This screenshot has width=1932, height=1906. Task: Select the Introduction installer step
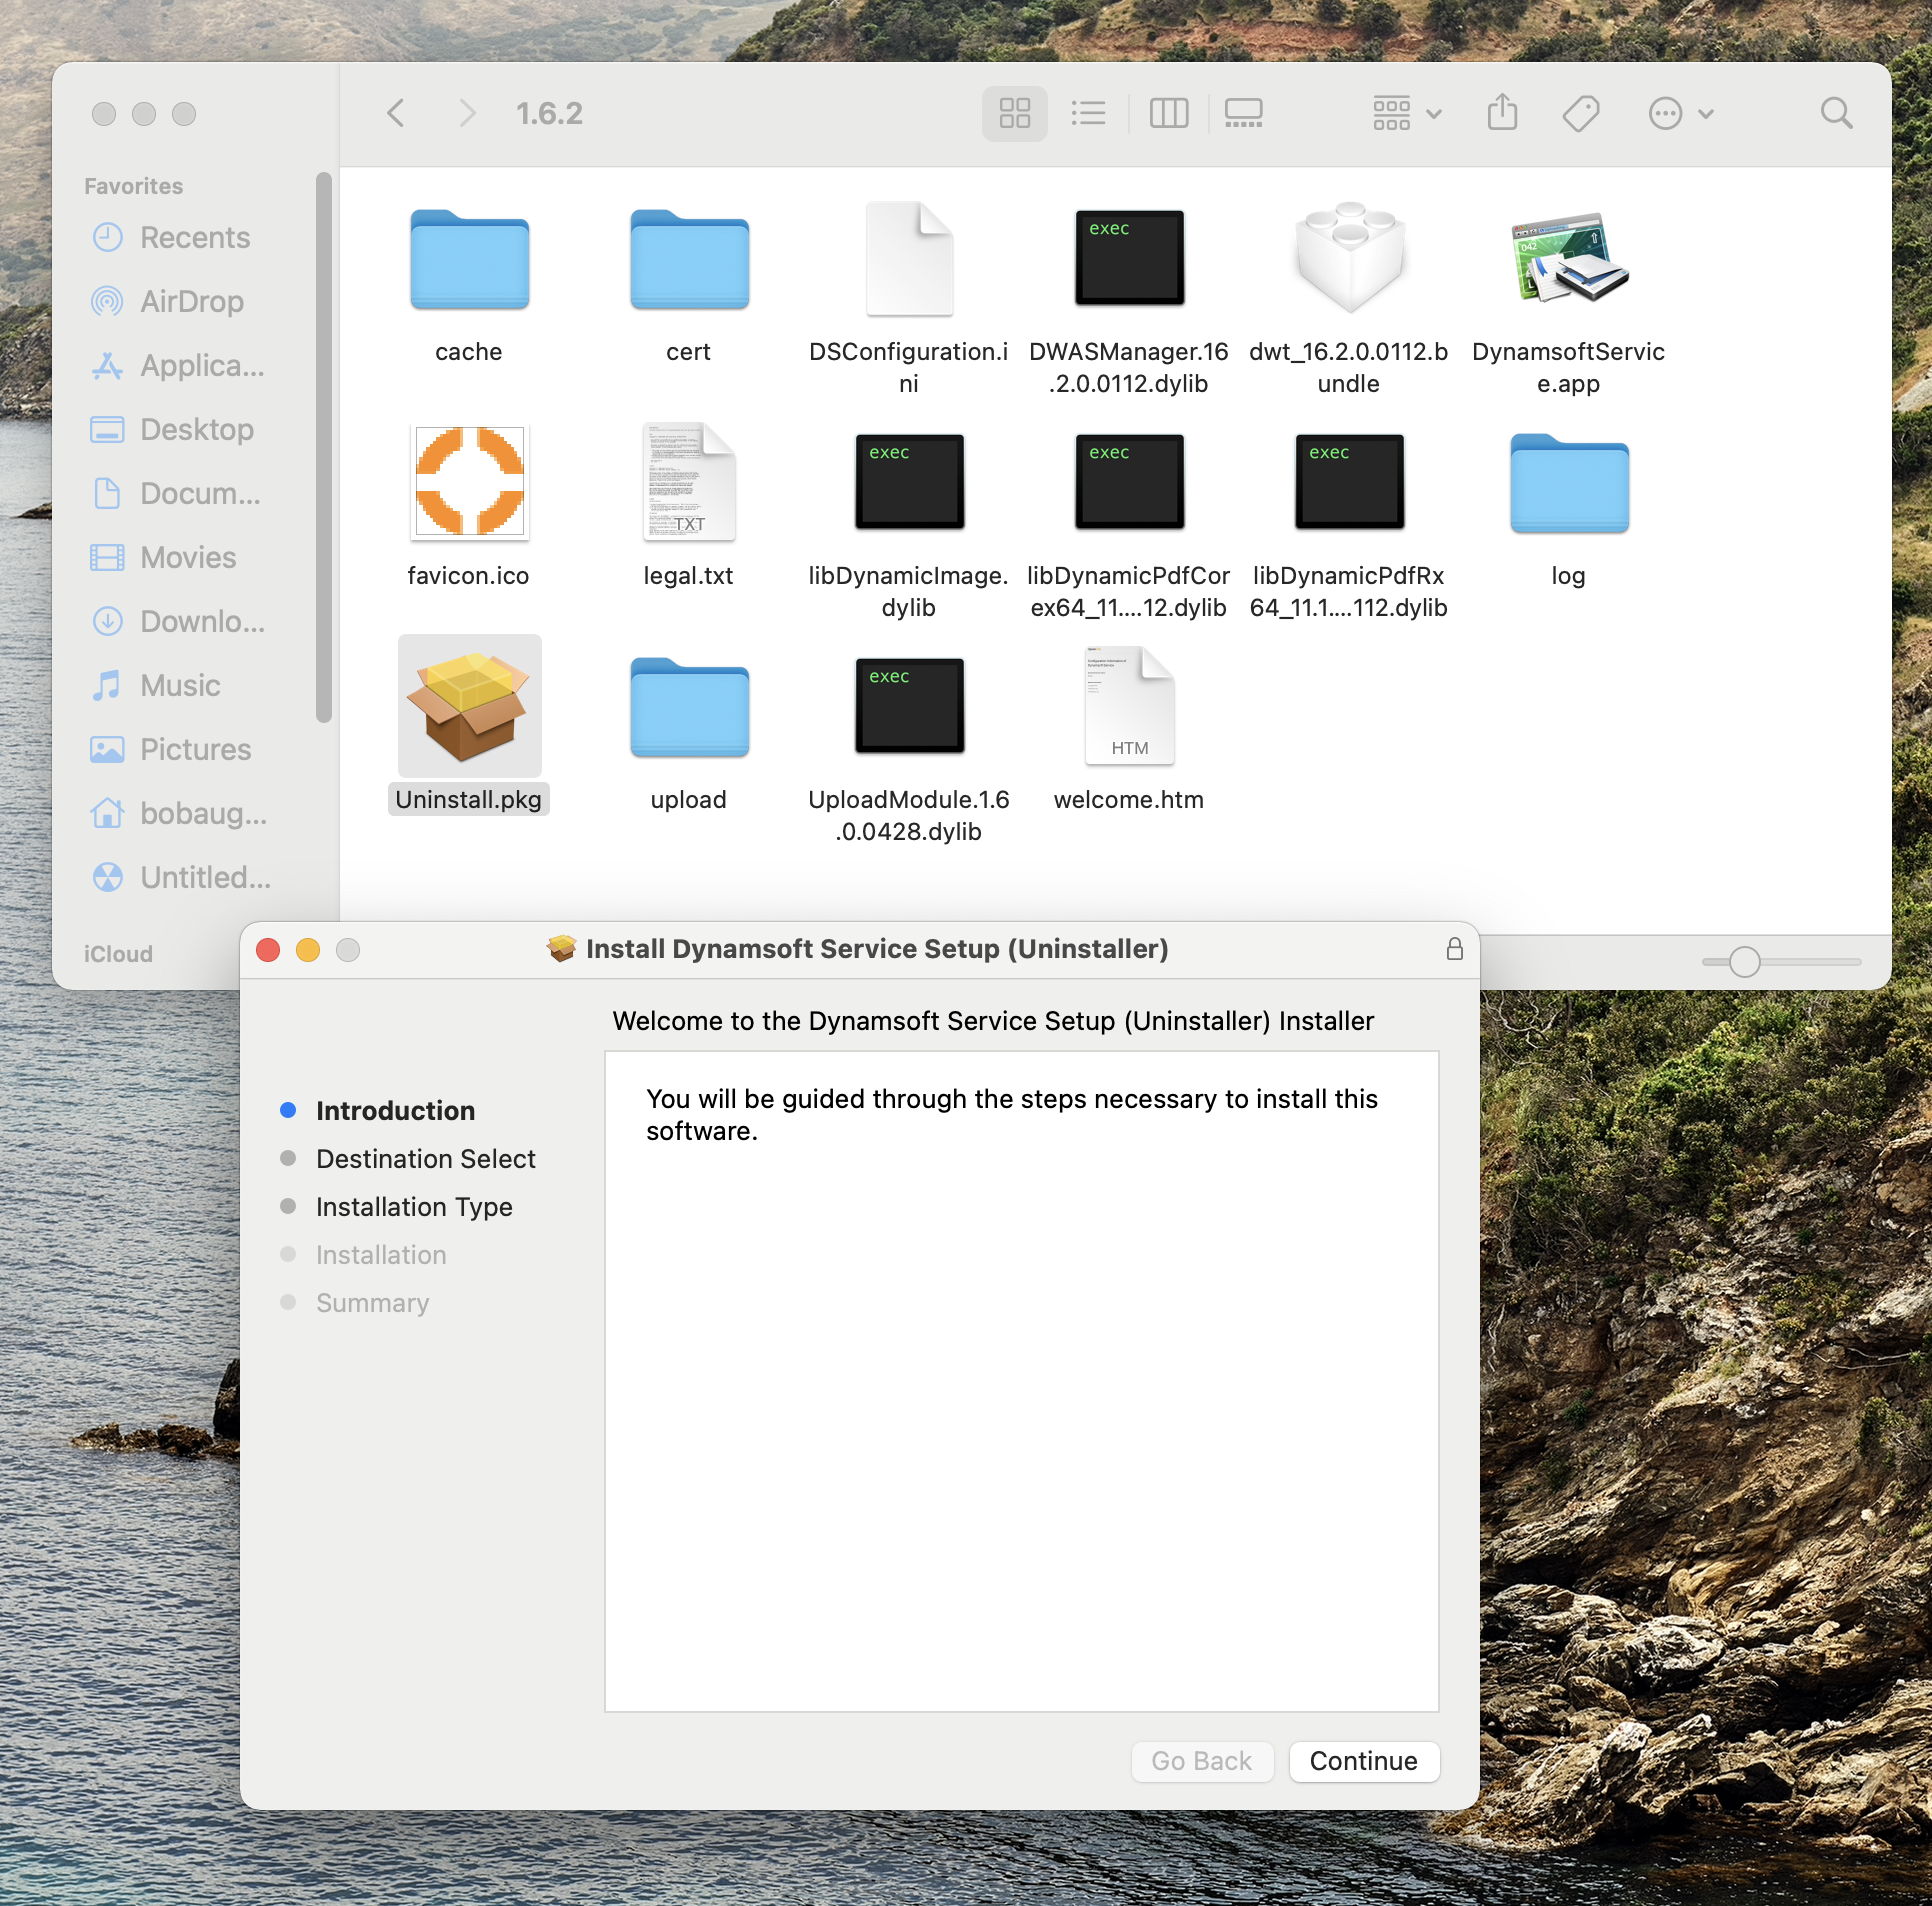pos(395,1110)
